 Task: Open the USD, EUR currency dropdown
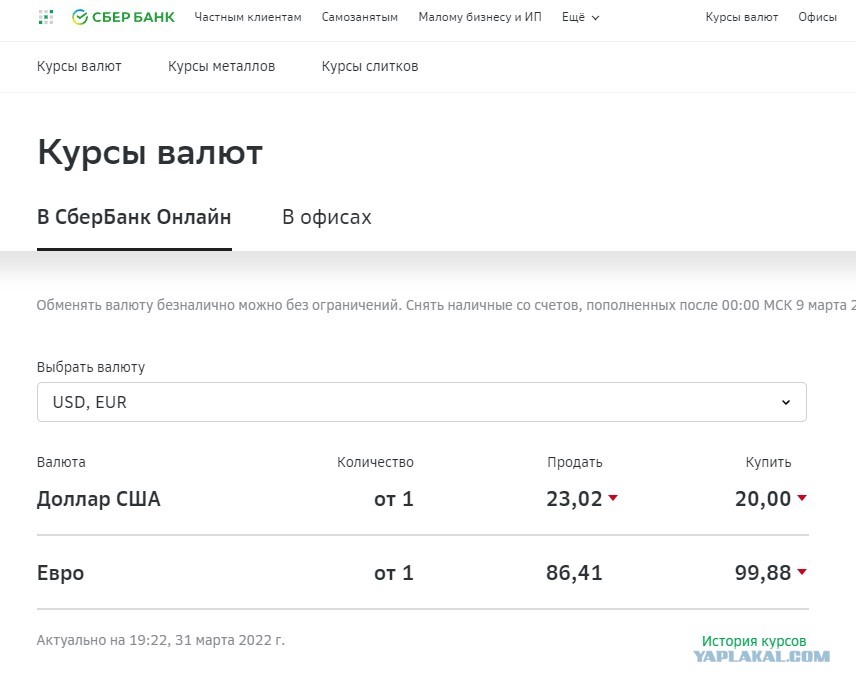click(x=421, y=402)
